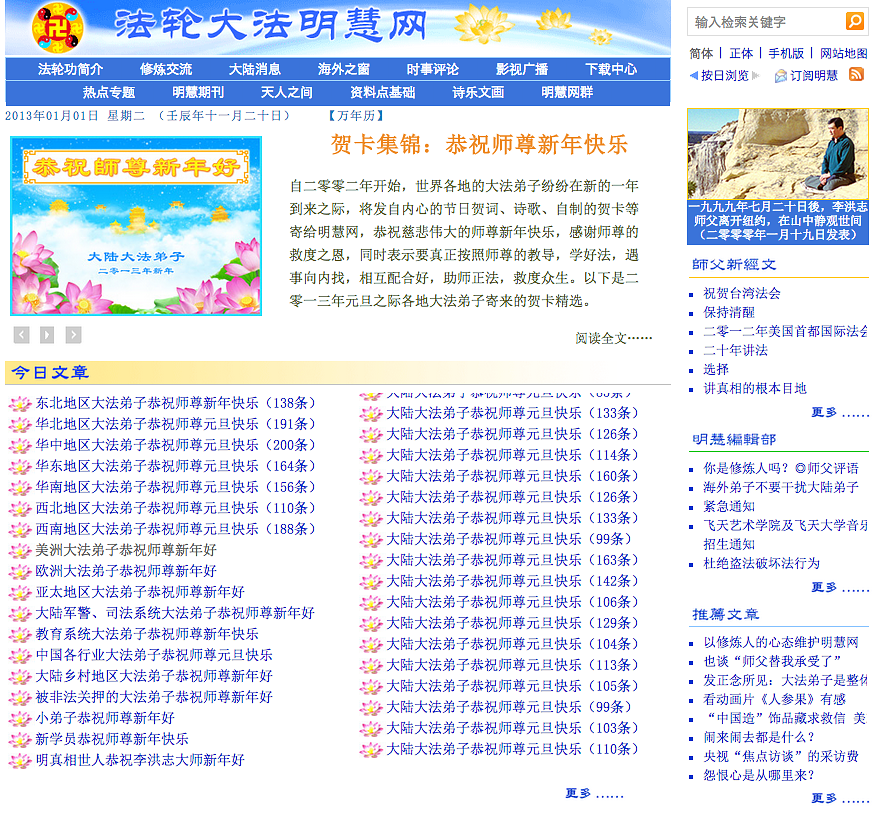
Task: Expand 更多 under 師父新經文 section
Action: [x=838, y=413]
